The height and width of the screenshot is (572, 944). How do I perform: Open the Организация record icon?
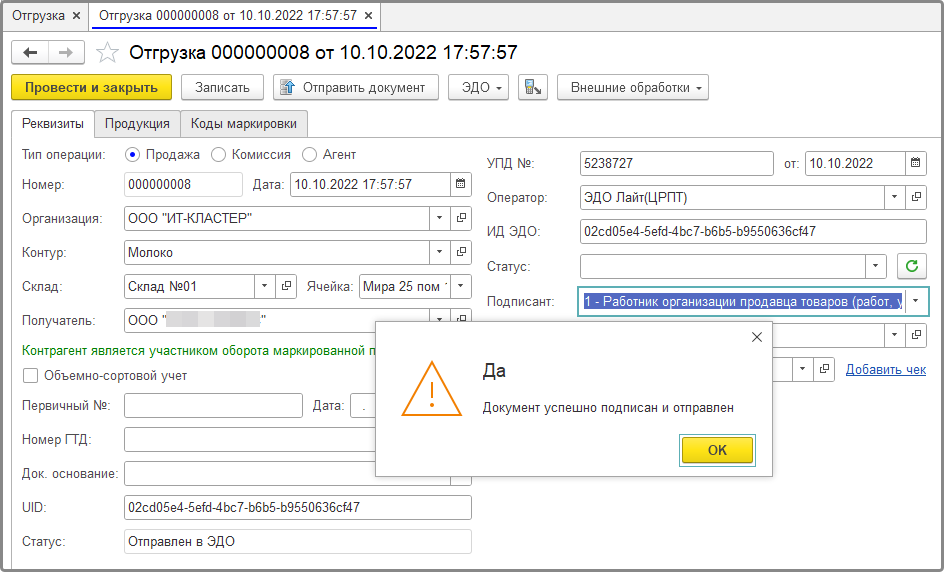[x=461, y=218]
